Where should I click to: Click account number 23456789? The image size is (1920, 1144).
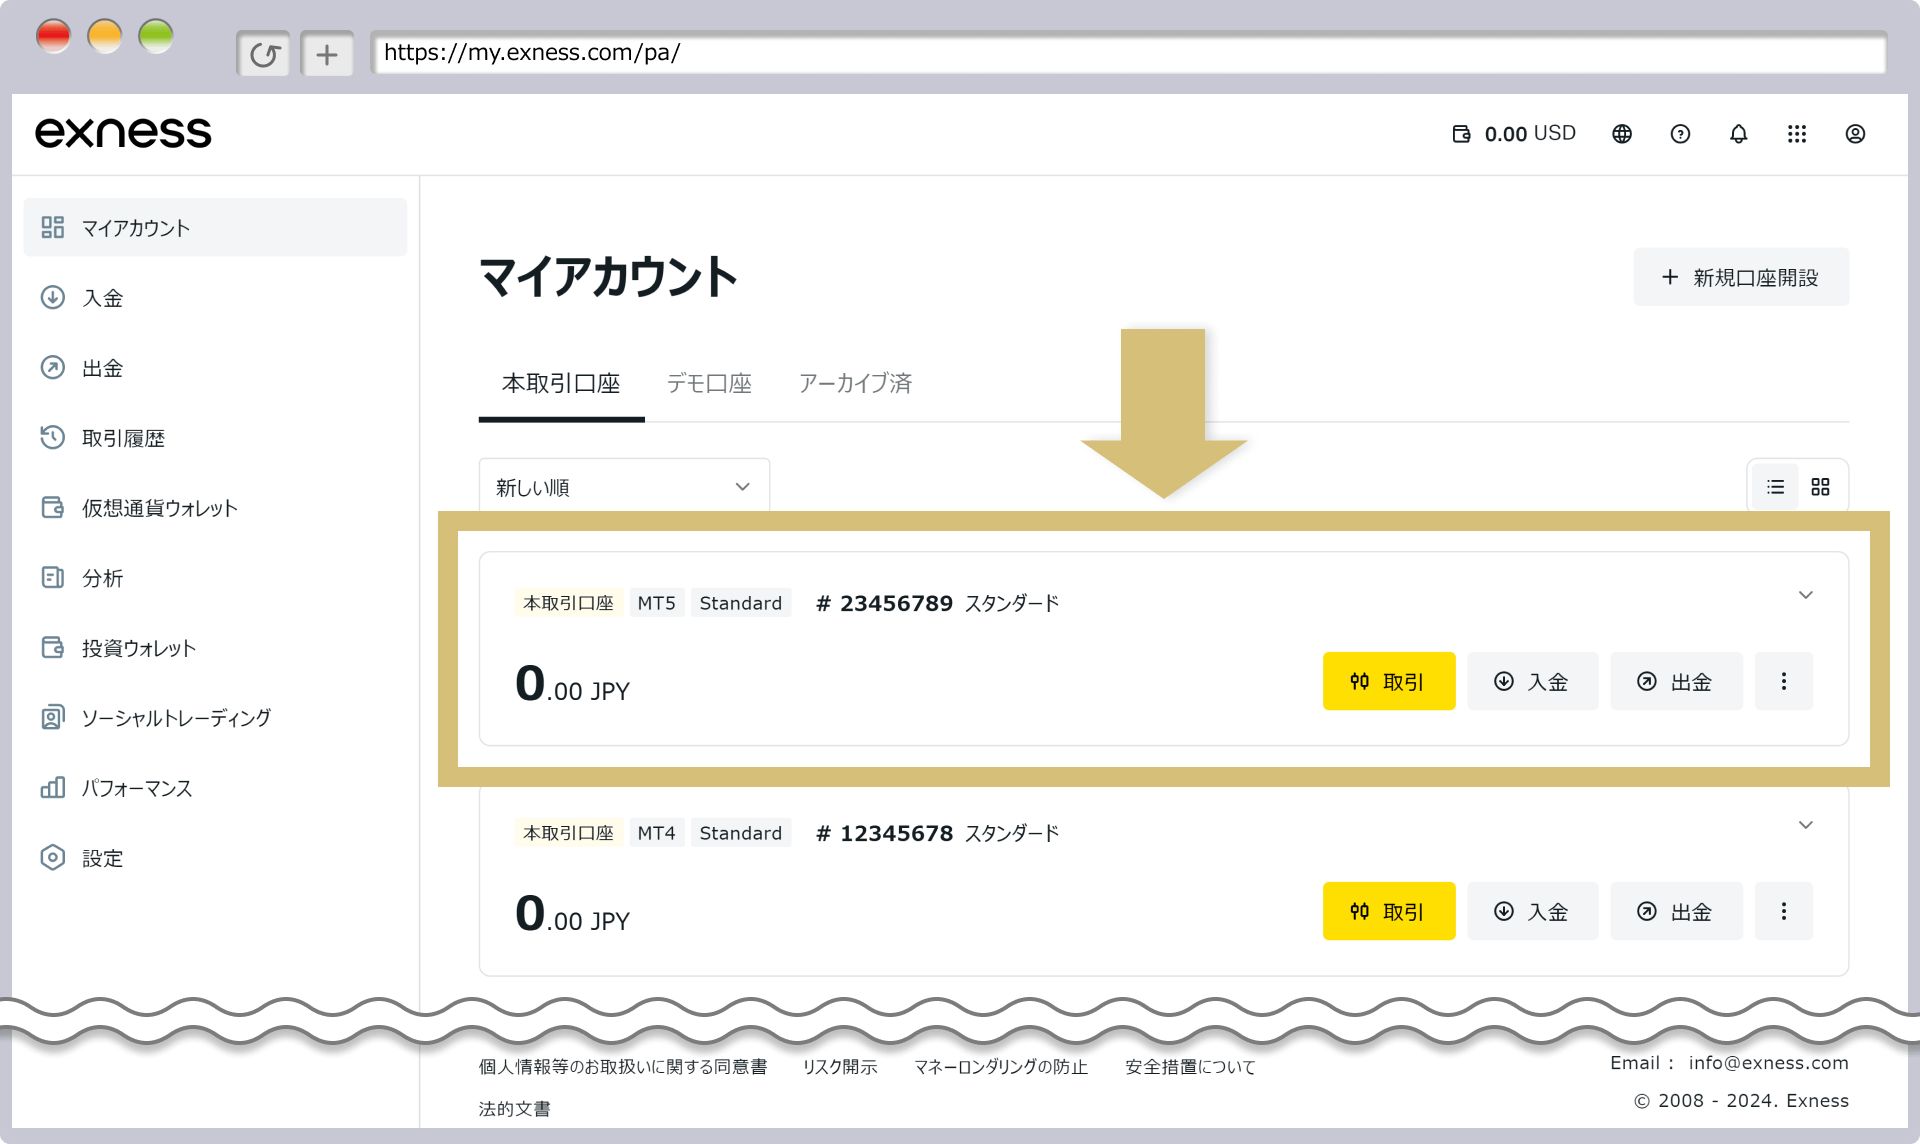885,603
